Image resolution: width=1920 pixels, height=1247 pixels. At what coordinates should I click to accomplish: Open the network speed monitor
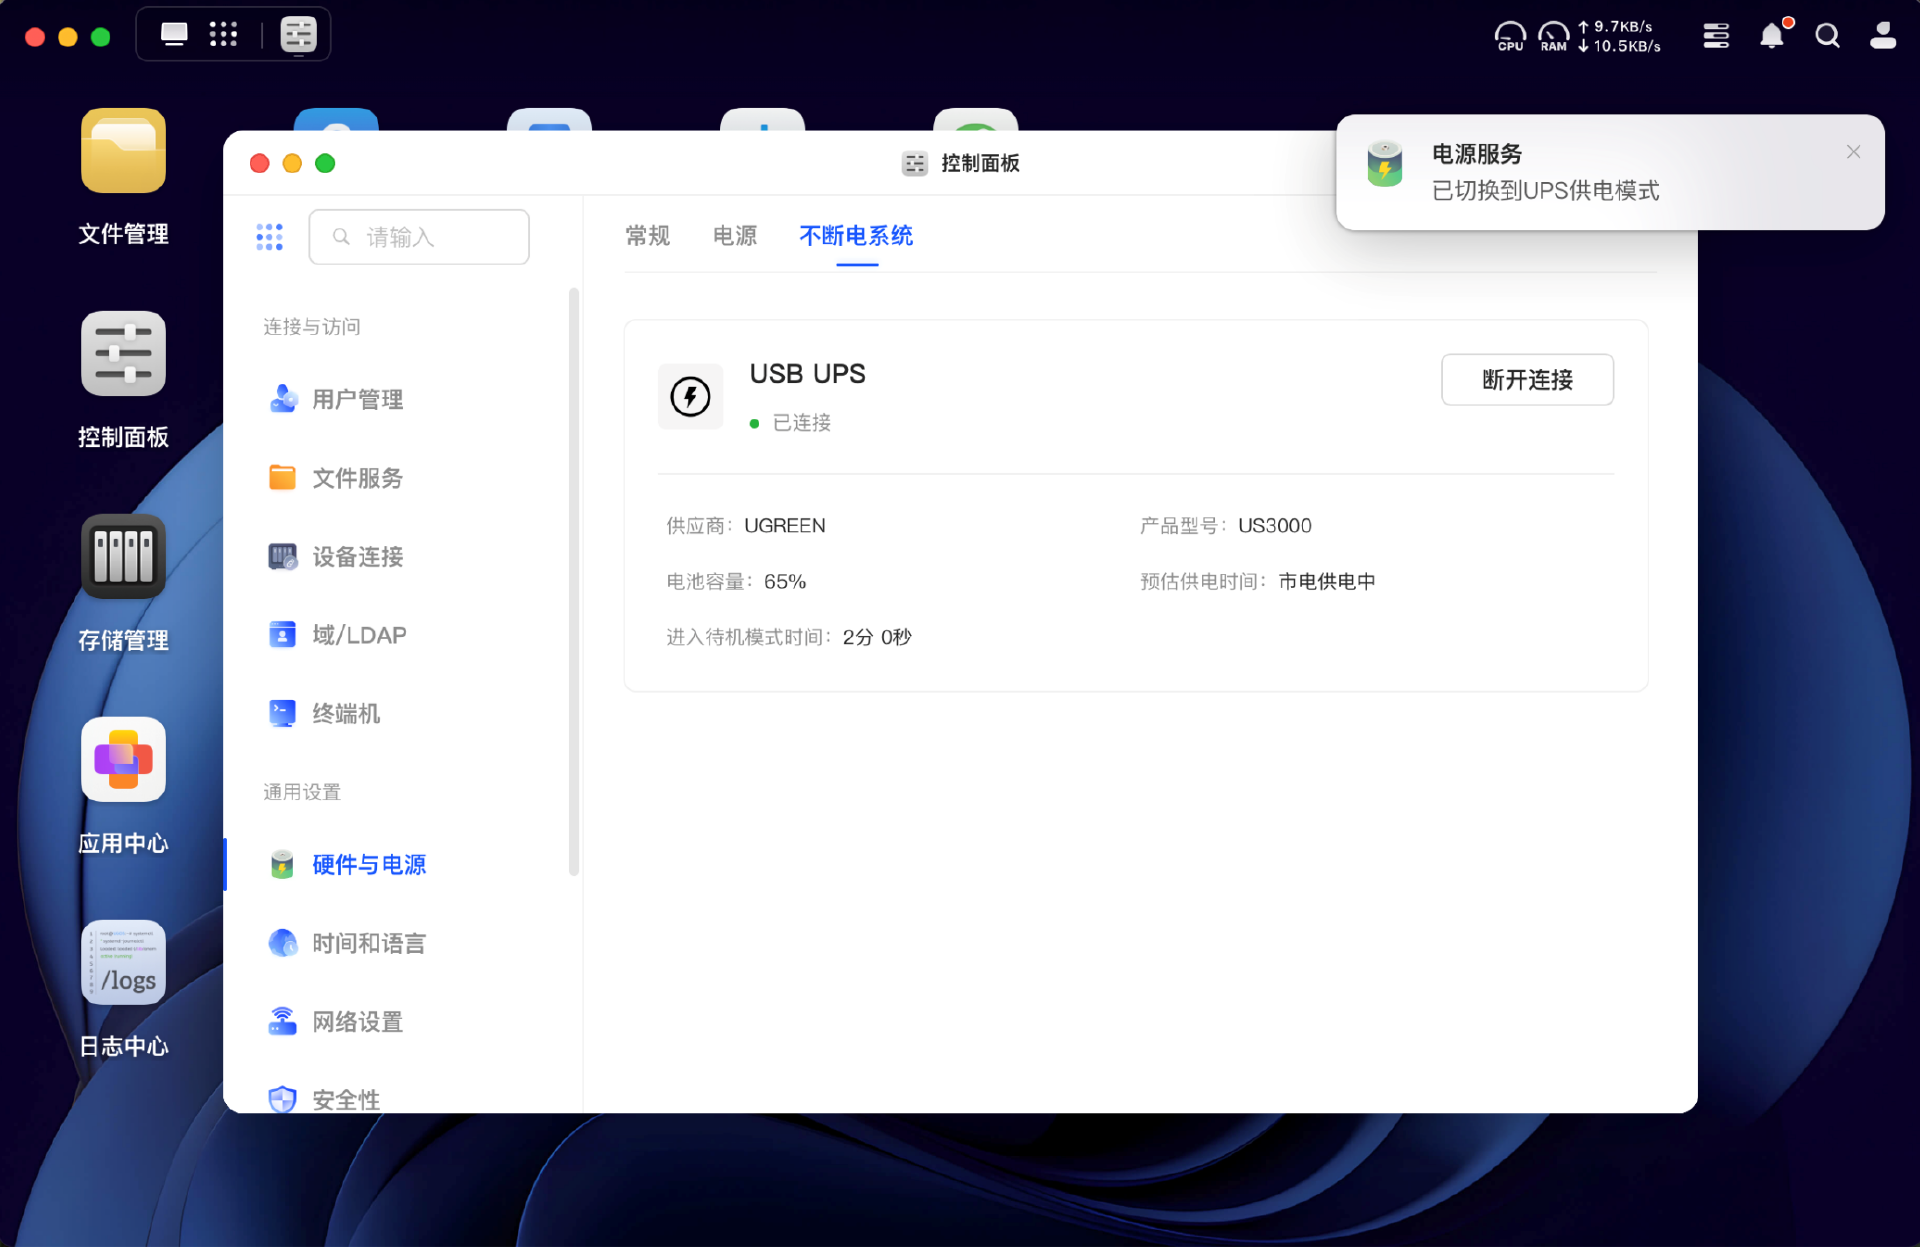click(x=1620, y=37)
